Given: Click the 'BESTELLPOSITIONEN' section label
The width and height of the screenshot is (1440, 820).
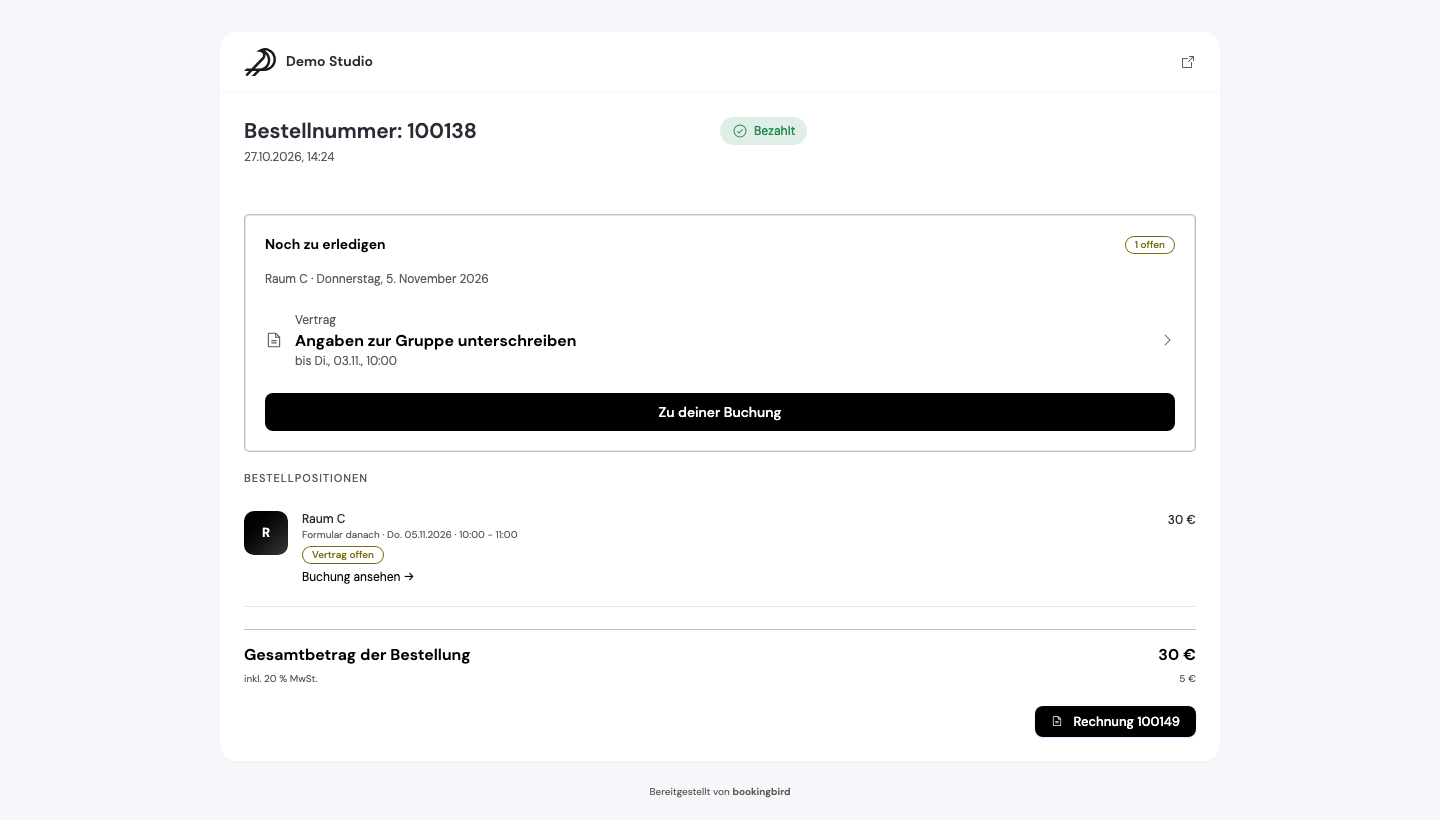Looking at the screenshot, I should pos(306,479).
